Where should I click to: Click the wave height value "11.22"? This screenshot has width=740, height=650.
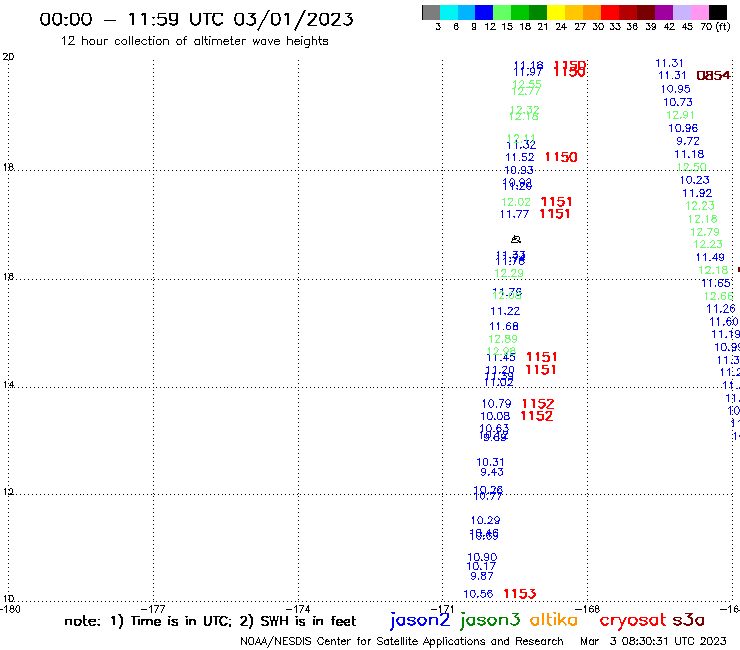pyautogui.click(x=505, y=311)
